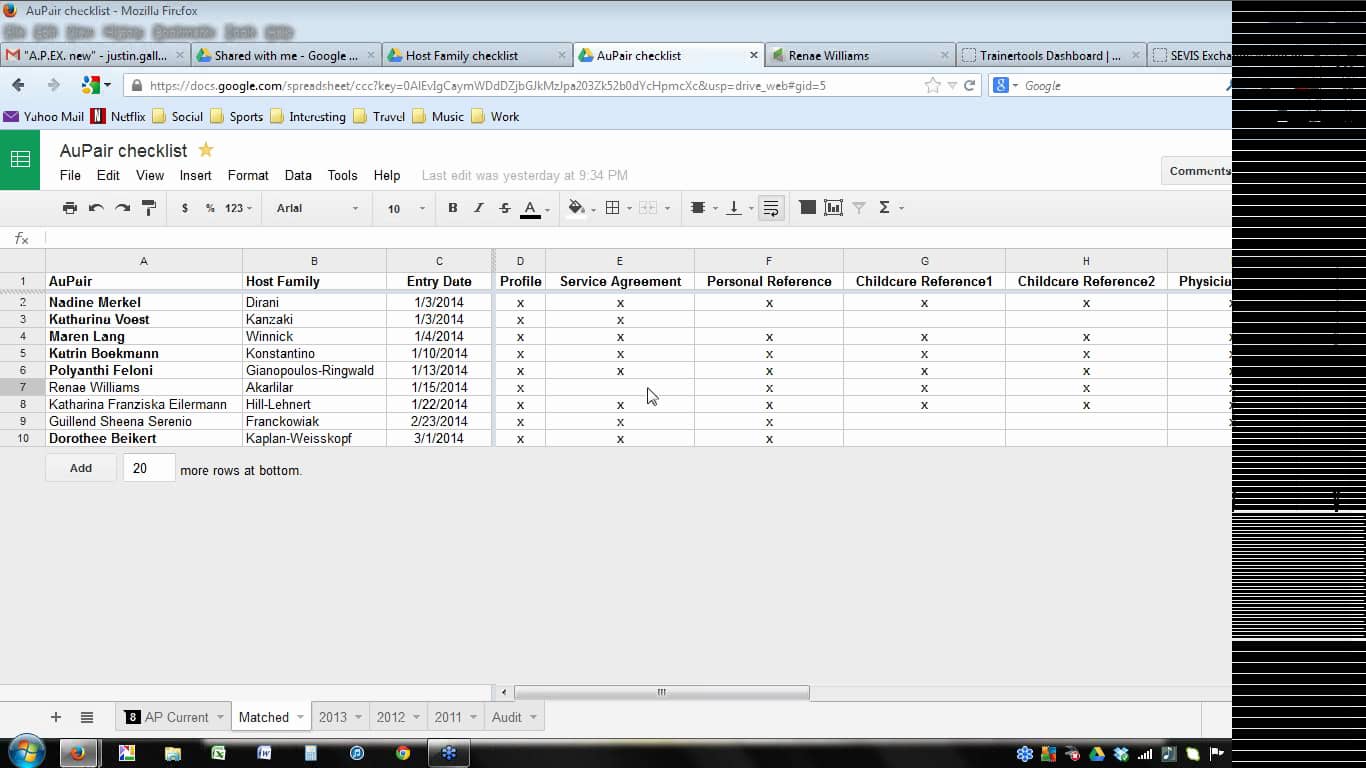Undo the last action
The width and height of the screenshot is (1366, 768).
96,208
